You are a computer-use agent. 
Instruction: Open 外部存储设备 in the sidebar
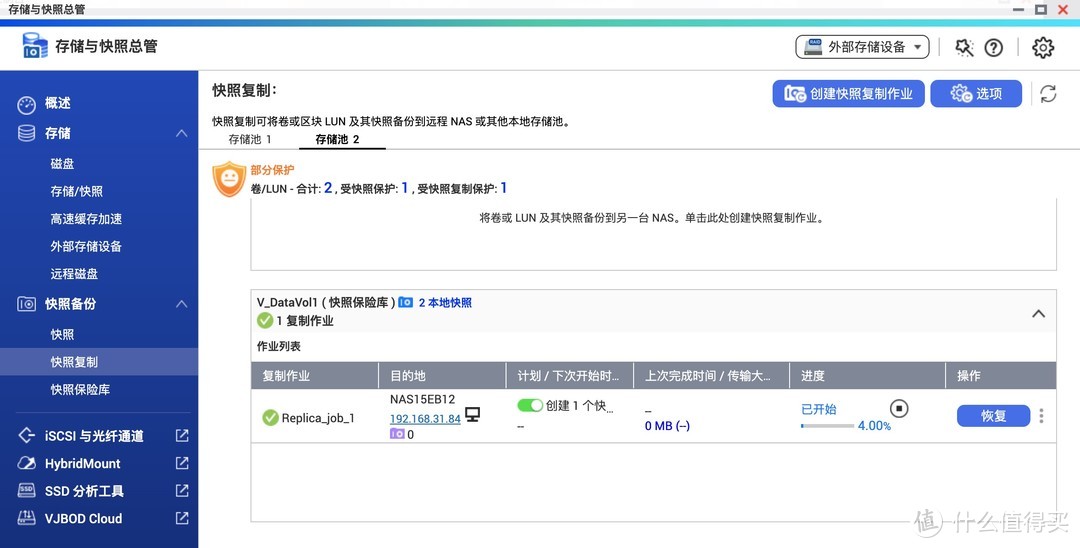[86, 246]
